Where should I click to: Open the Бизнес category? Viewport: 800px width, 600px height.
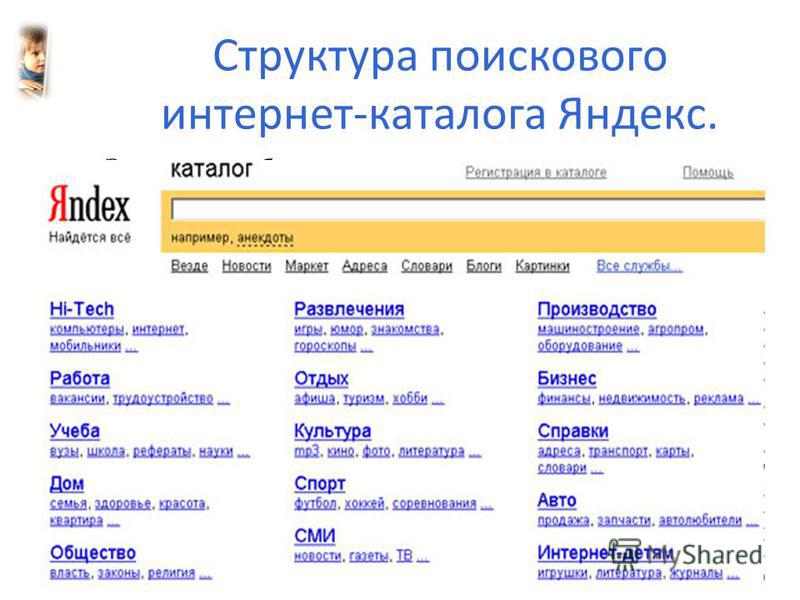567,379
